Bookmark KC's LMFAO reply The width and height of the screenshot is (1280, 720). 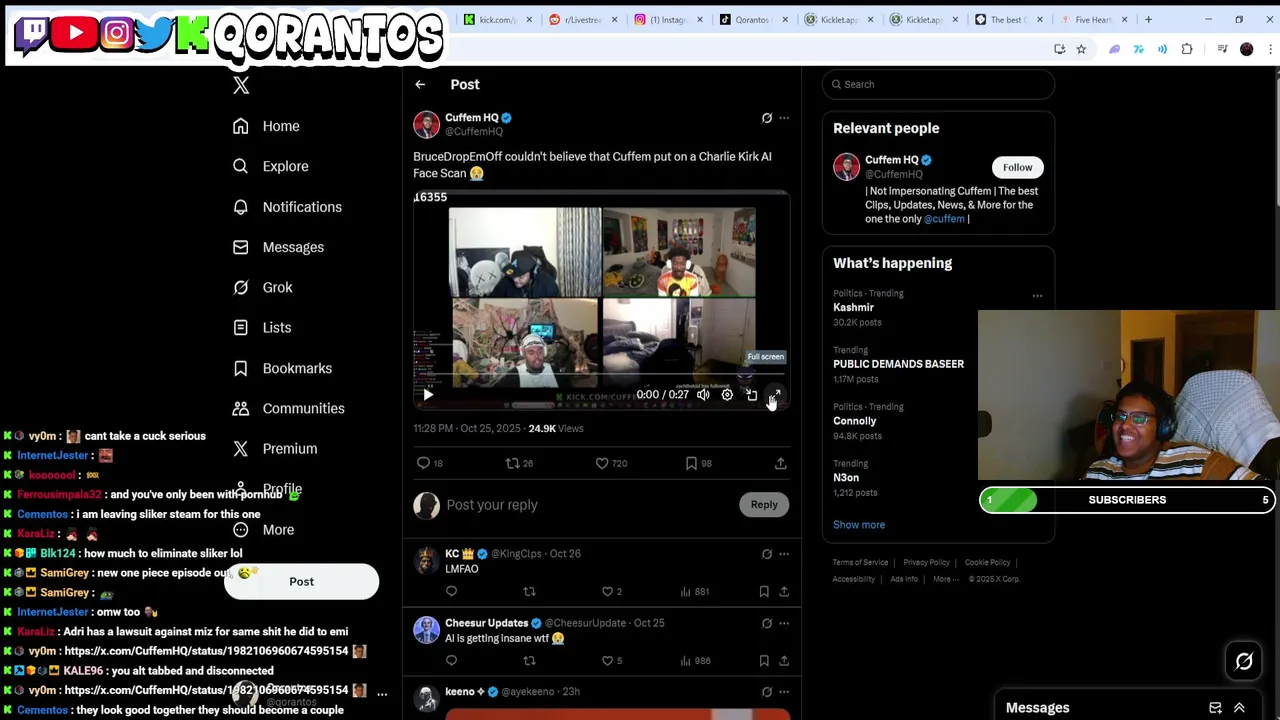[764, 591]
